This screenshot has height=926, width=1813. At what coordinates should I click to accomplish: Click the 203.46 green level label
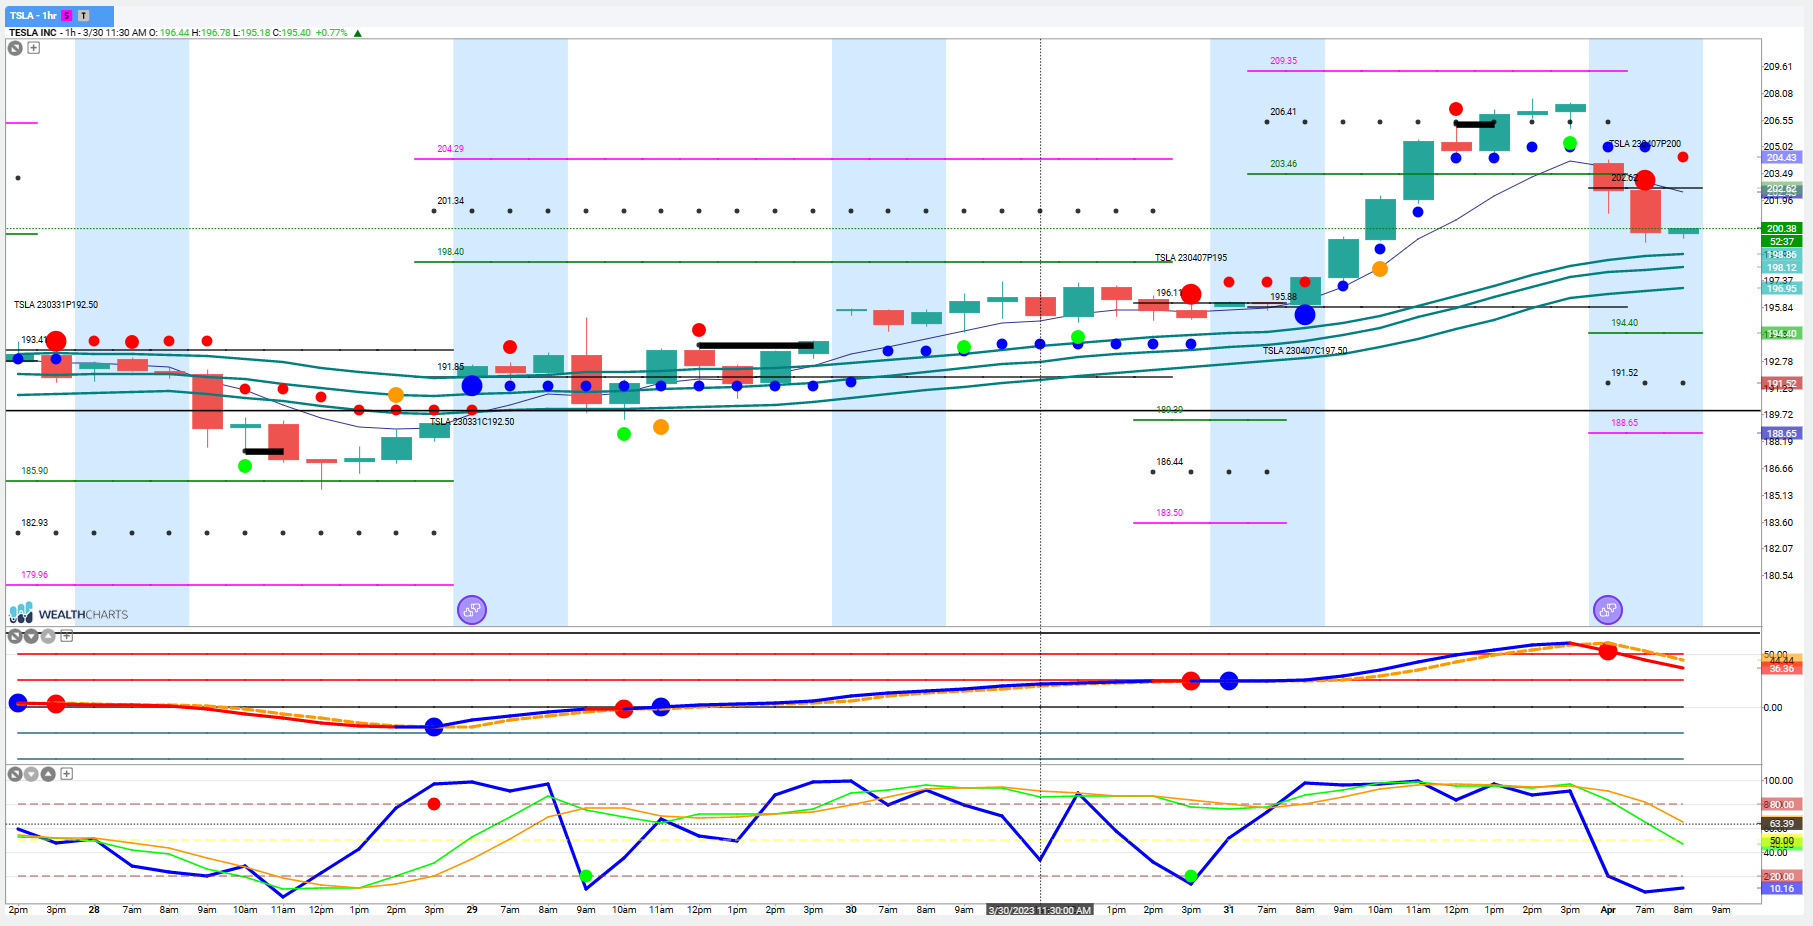pyautogui.click(x=1283, y=164)
